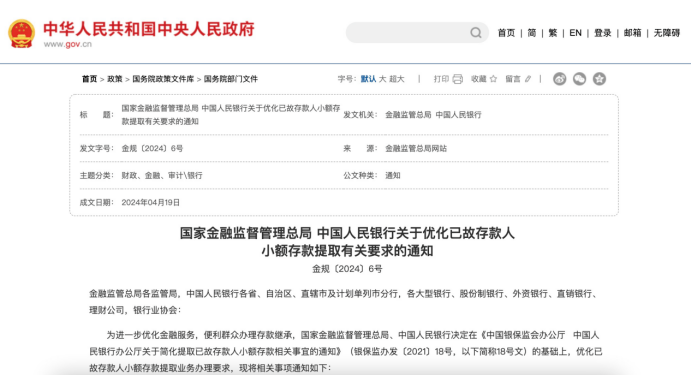Click the article main headline
Image resolution: width=691 pixels, height=375 pixels.
[347, 241]
